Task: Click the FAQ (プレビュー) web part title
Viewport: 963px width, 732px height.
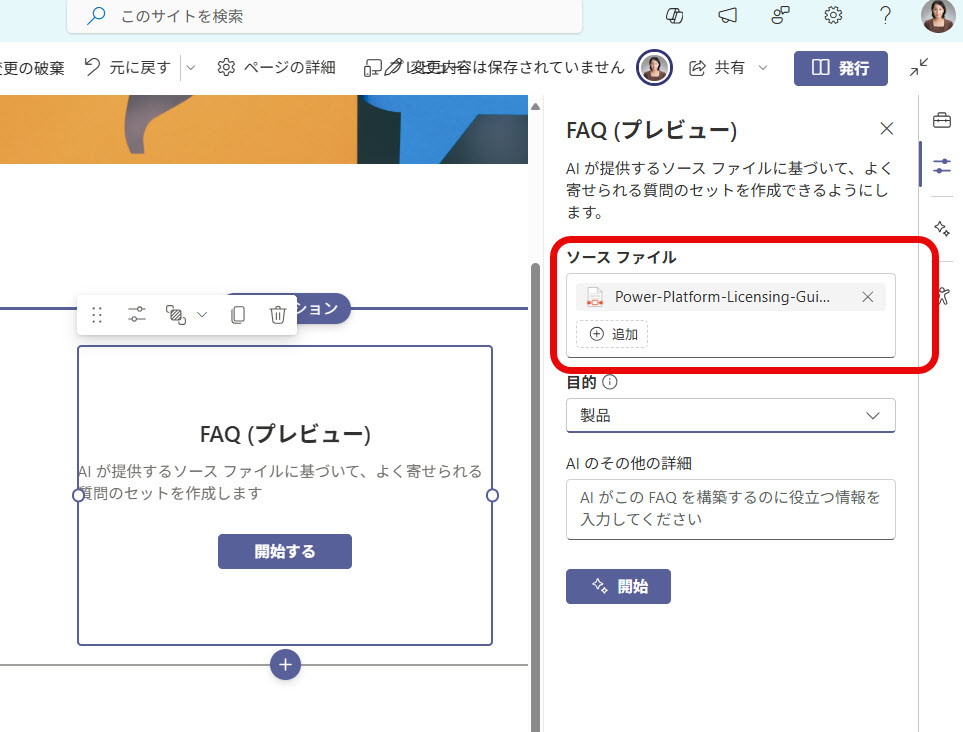Action: click(x=285, y=434)
